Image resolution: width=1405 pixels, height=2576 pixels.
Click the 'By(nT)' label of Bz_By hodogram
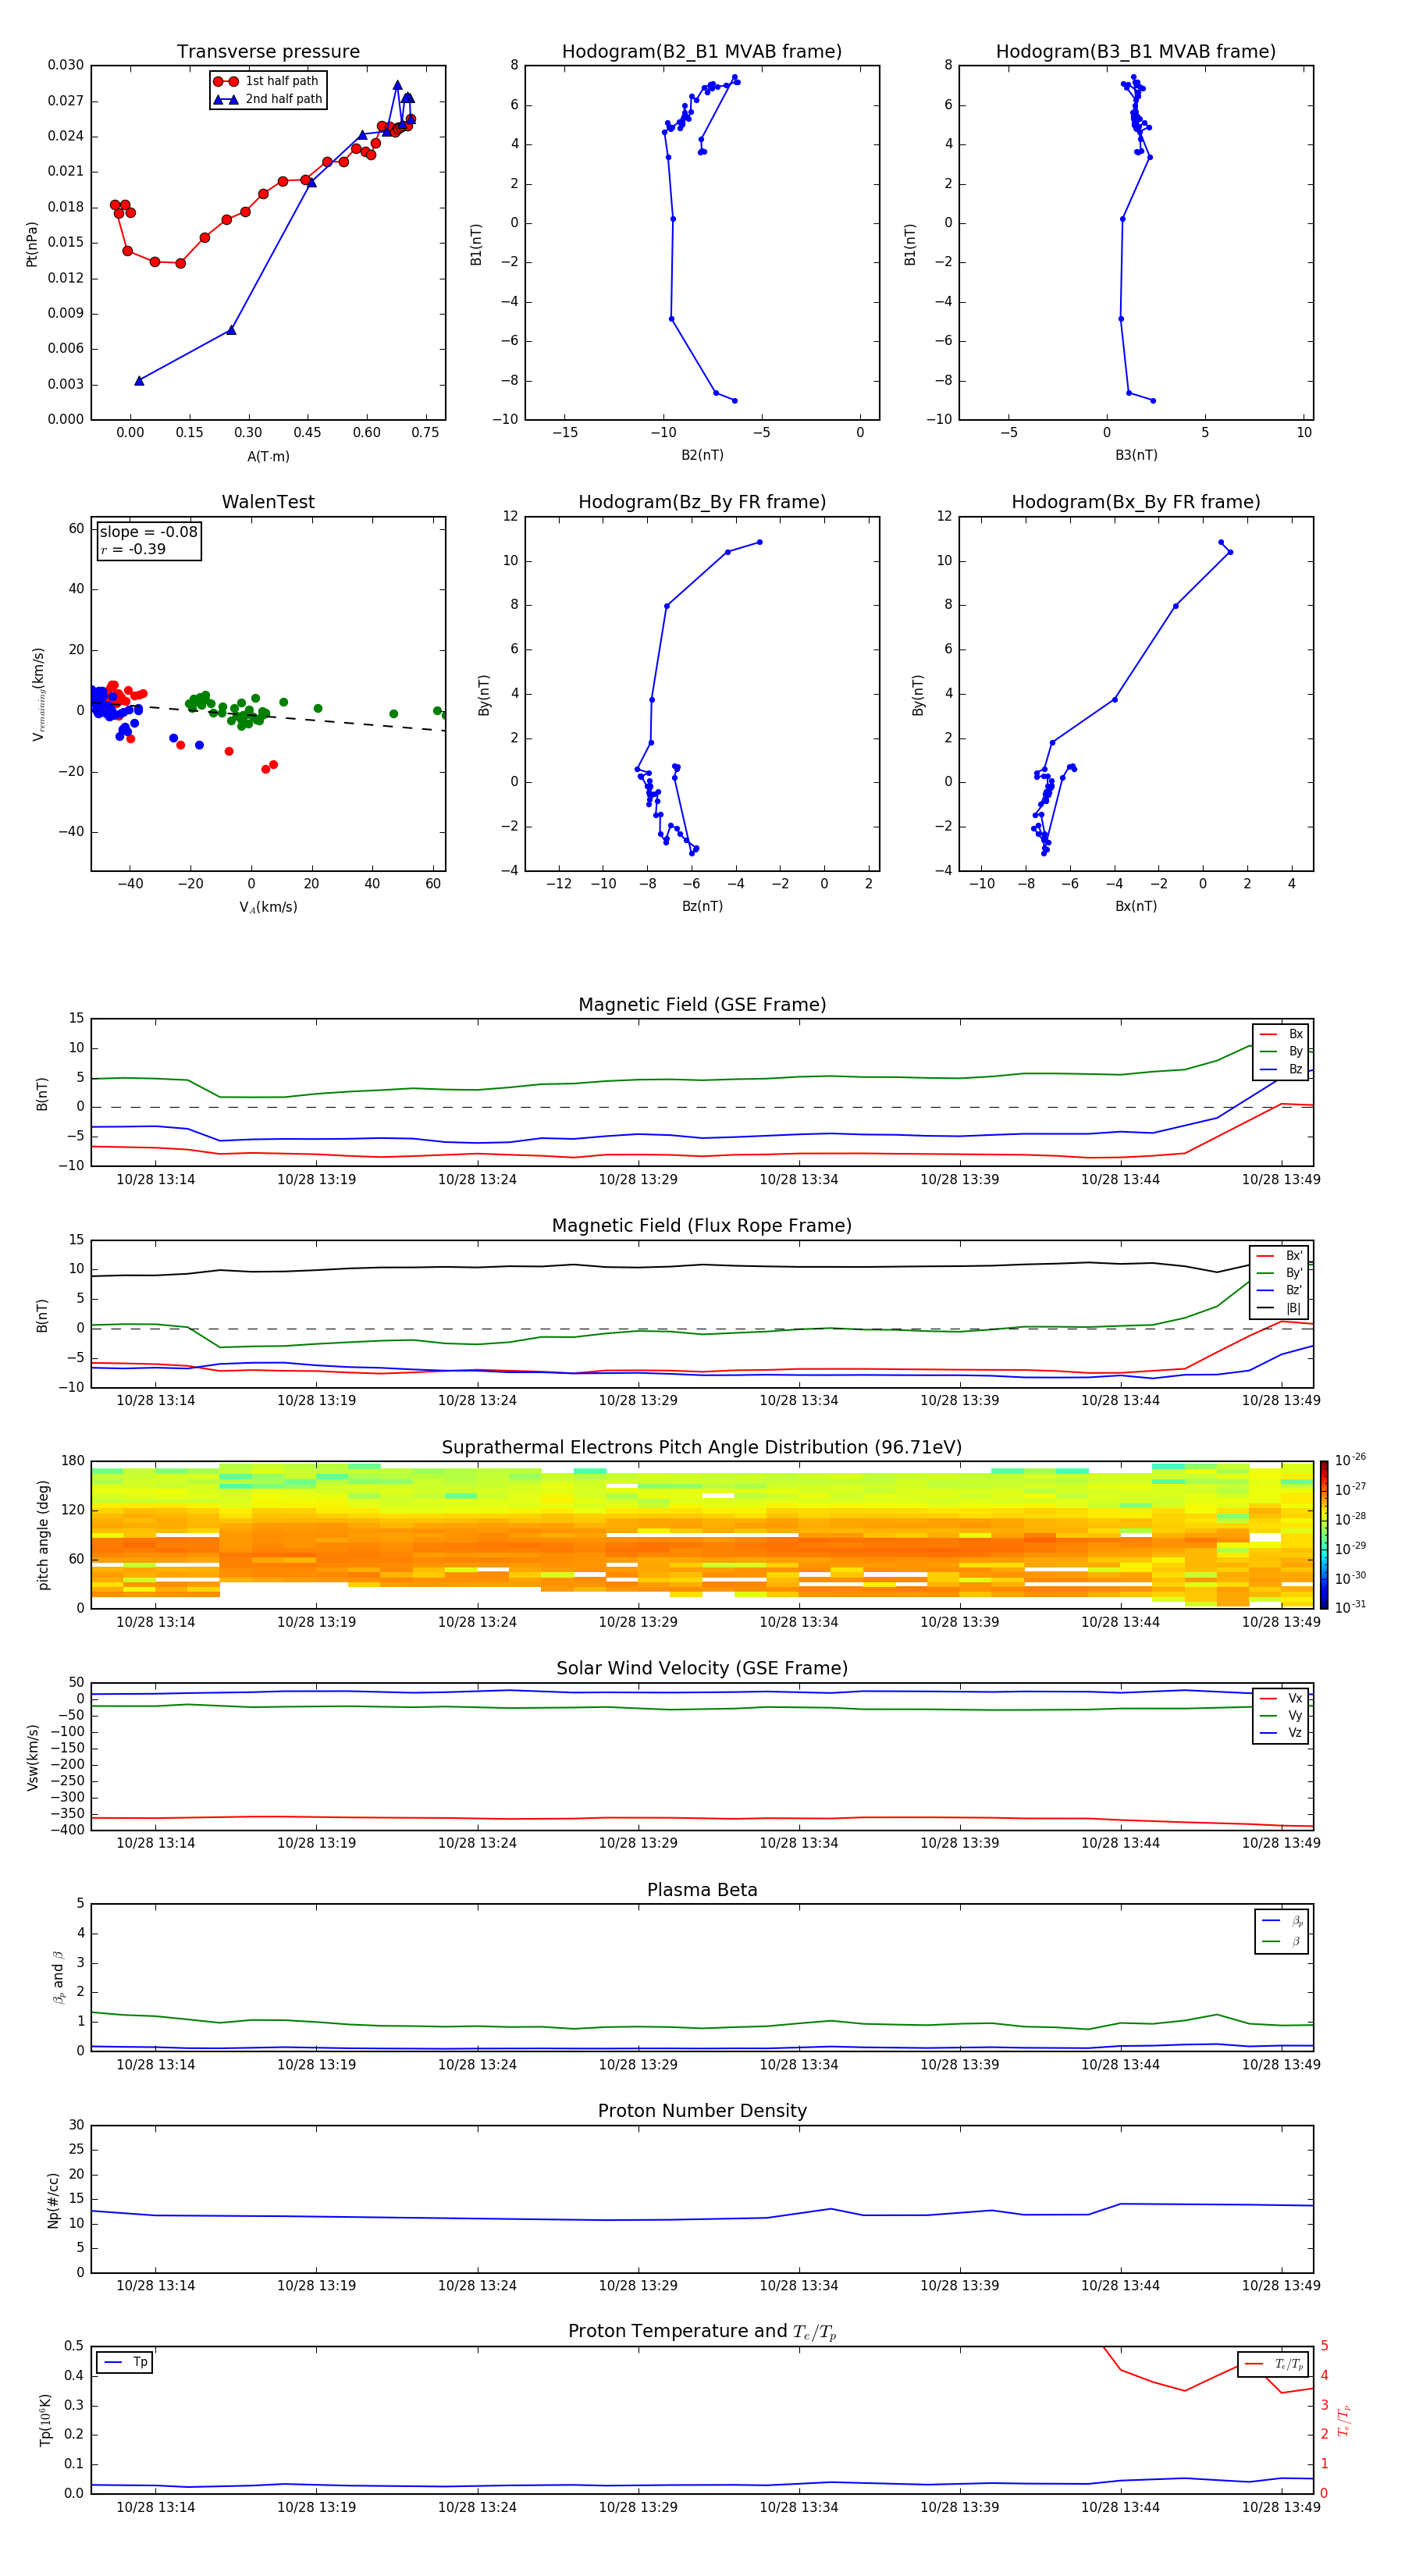(x=484, y=694)
